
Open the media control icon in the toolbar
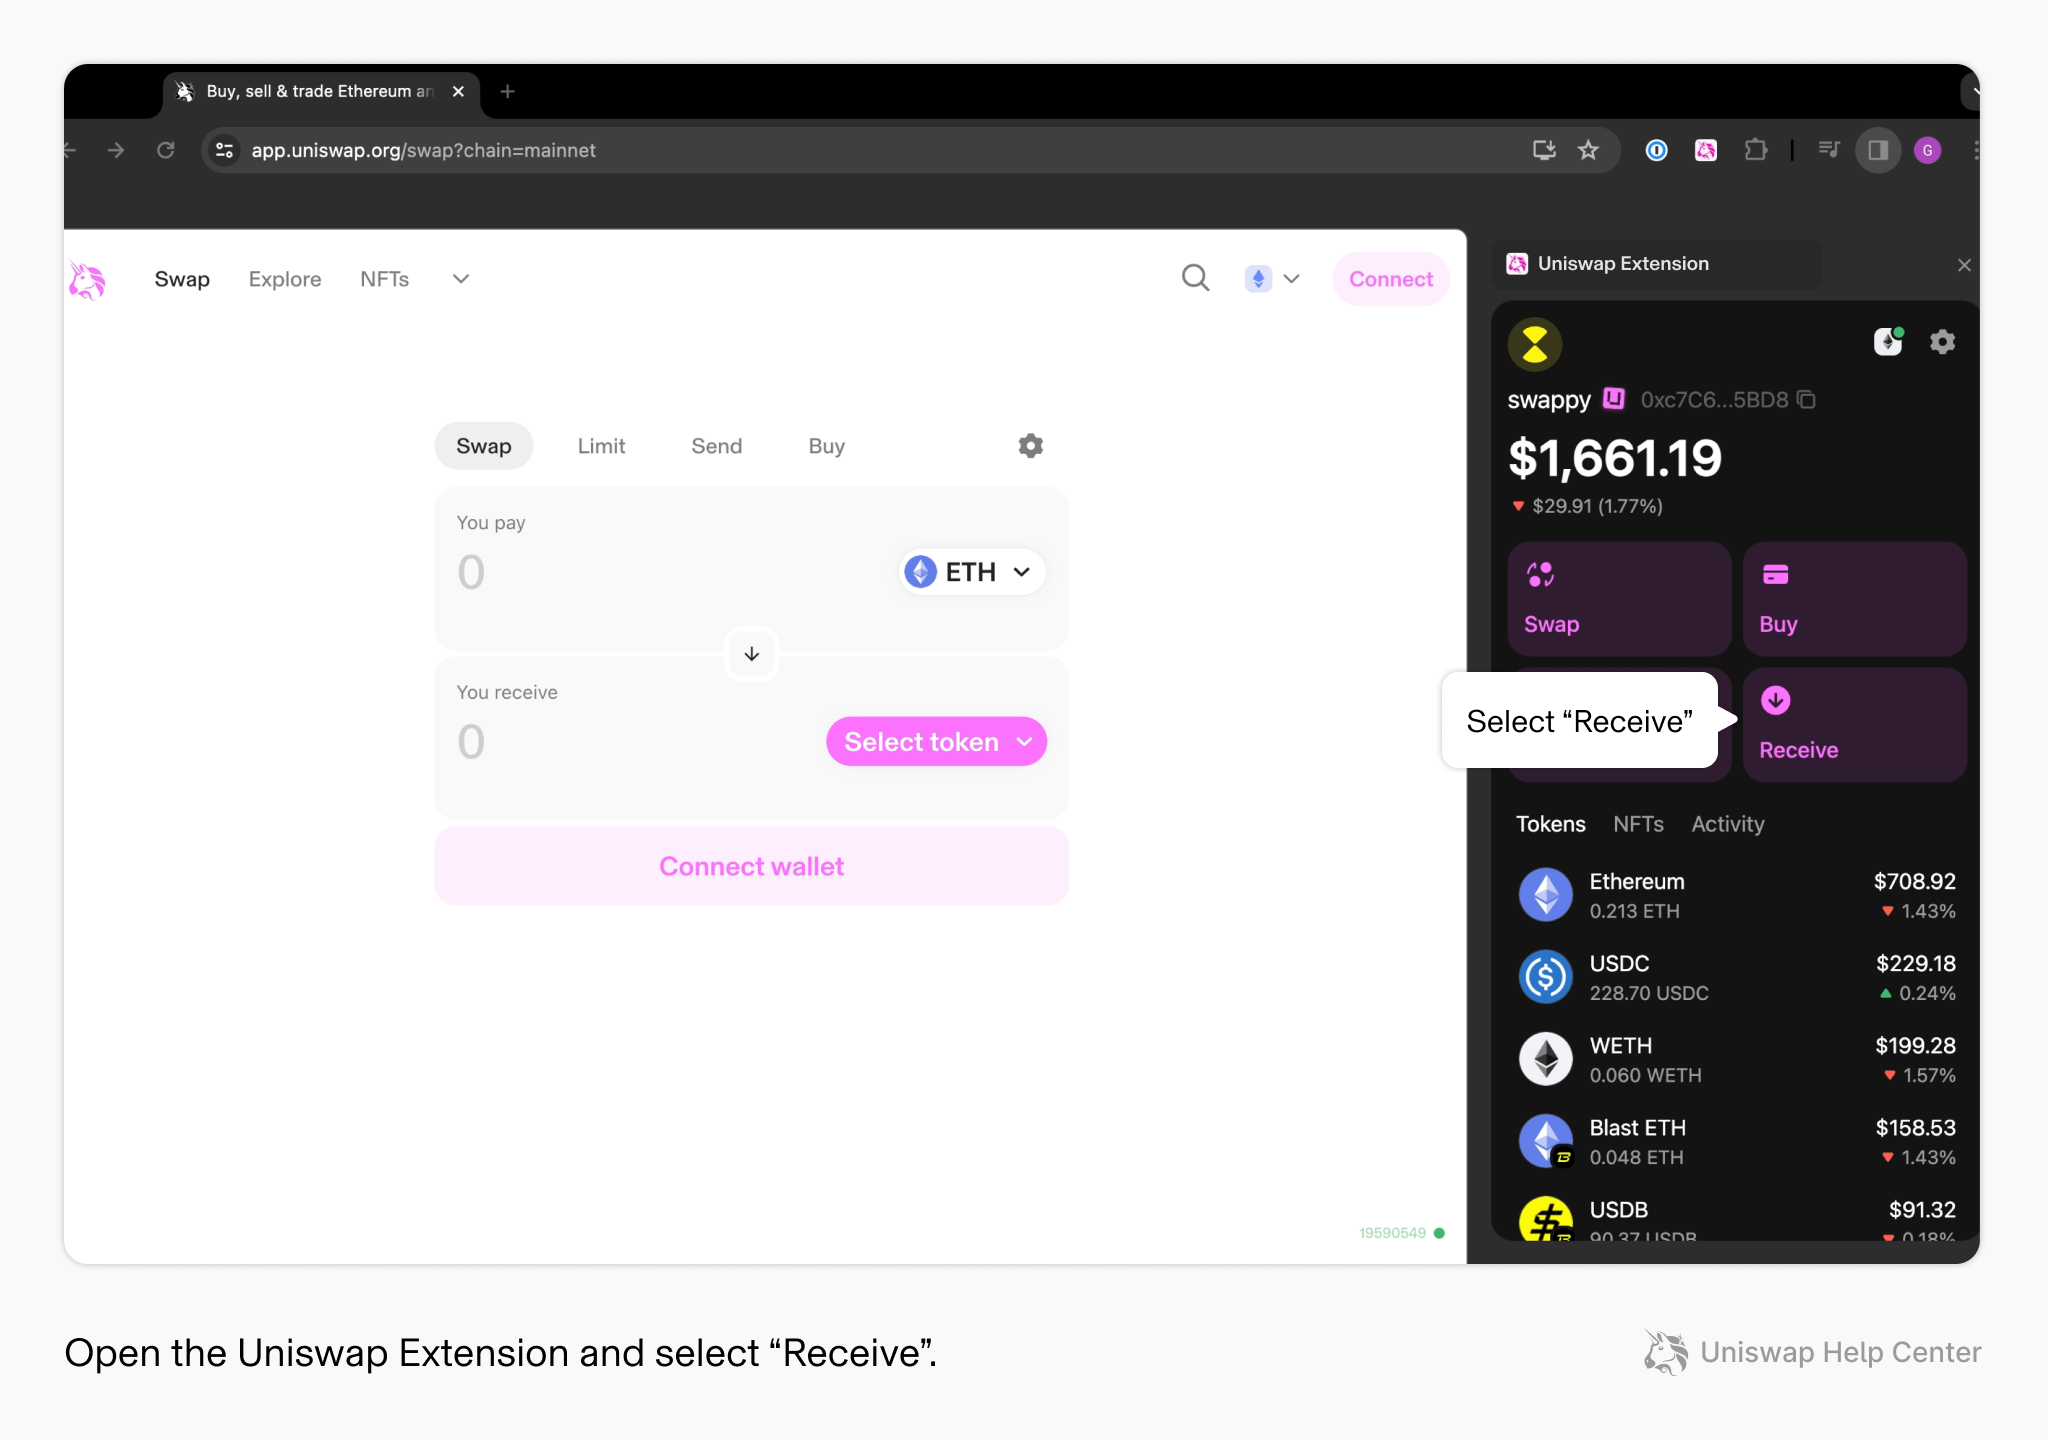(1828, 150)
